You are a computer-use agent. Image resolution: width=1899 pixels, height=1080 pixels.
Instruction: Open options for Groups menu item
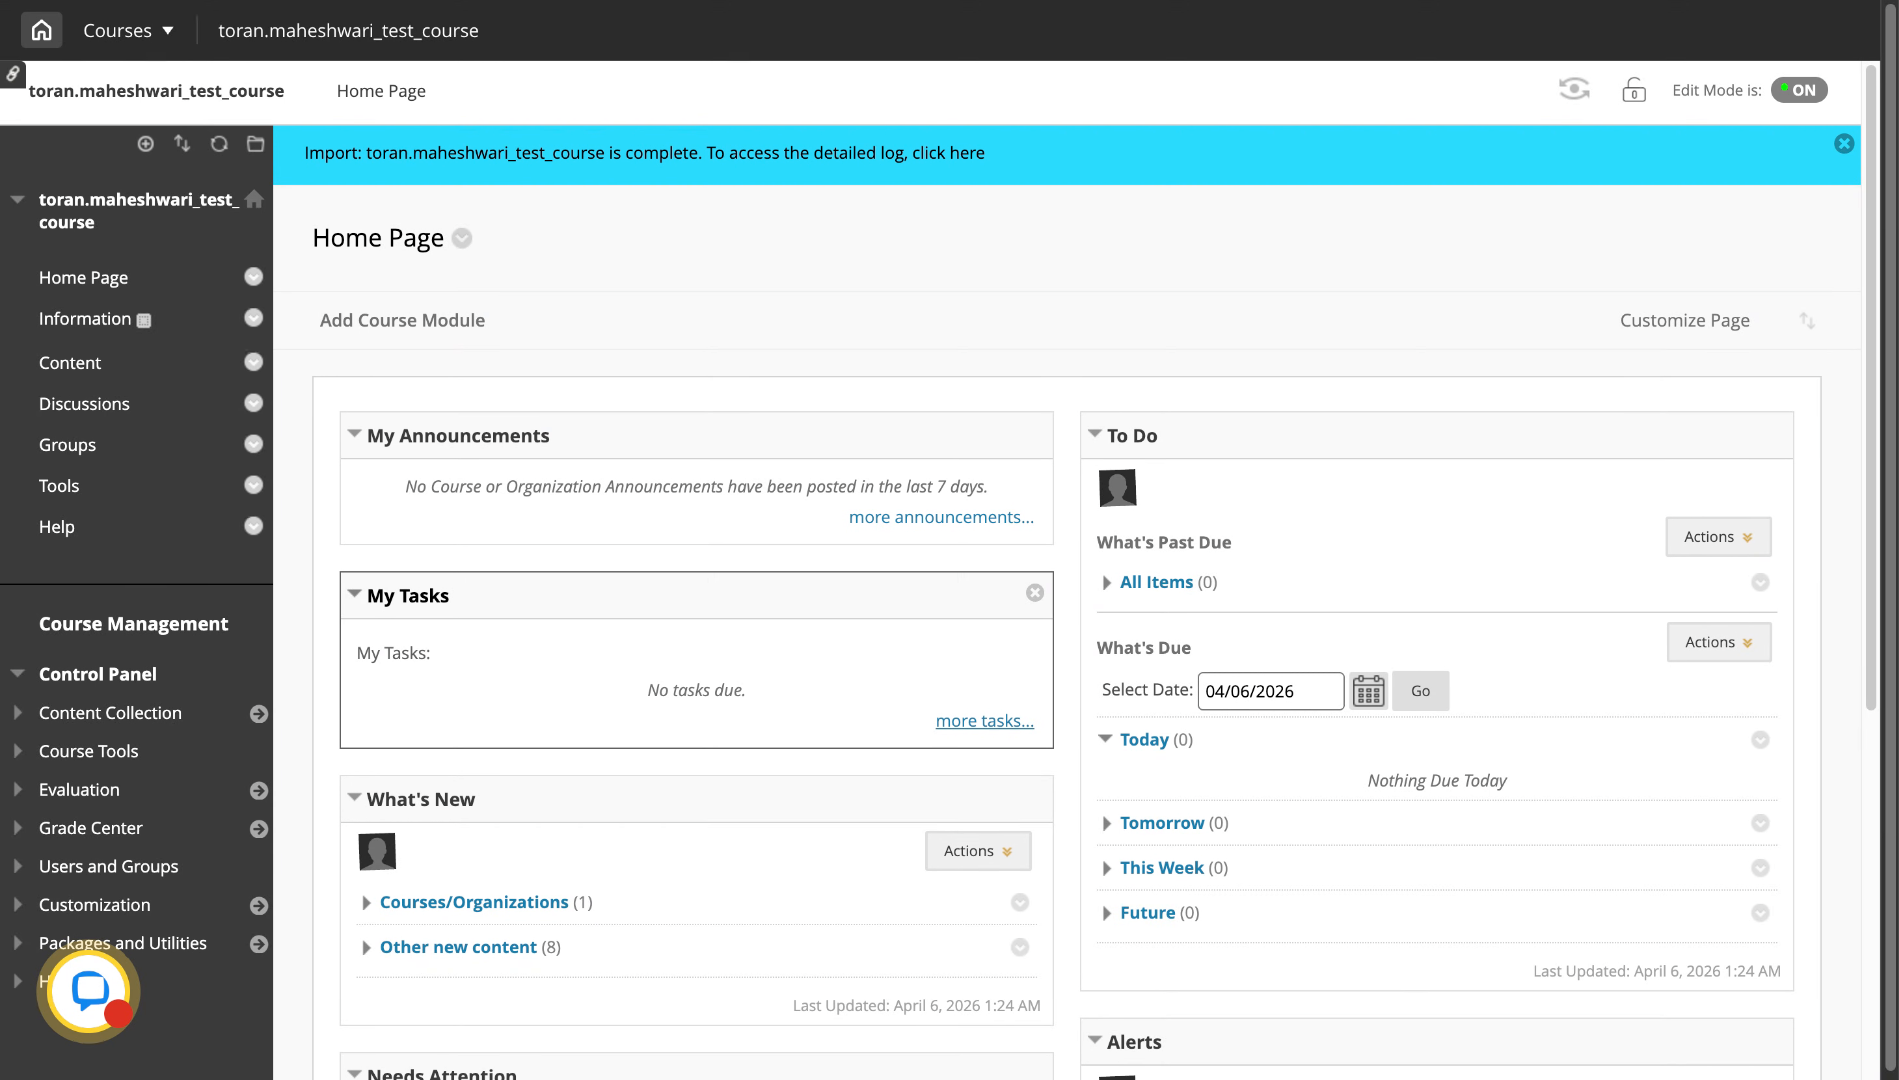point(254,444)
